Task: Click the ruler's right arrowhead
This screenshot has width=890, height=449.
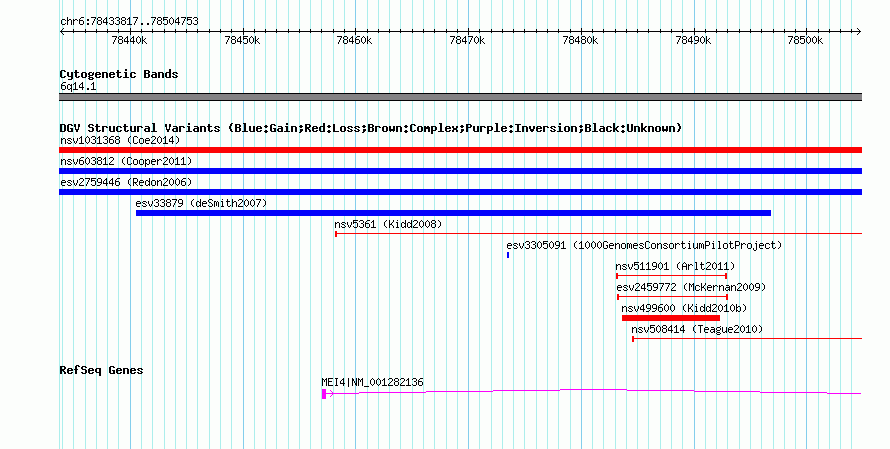Action: (x=859, y=32)
